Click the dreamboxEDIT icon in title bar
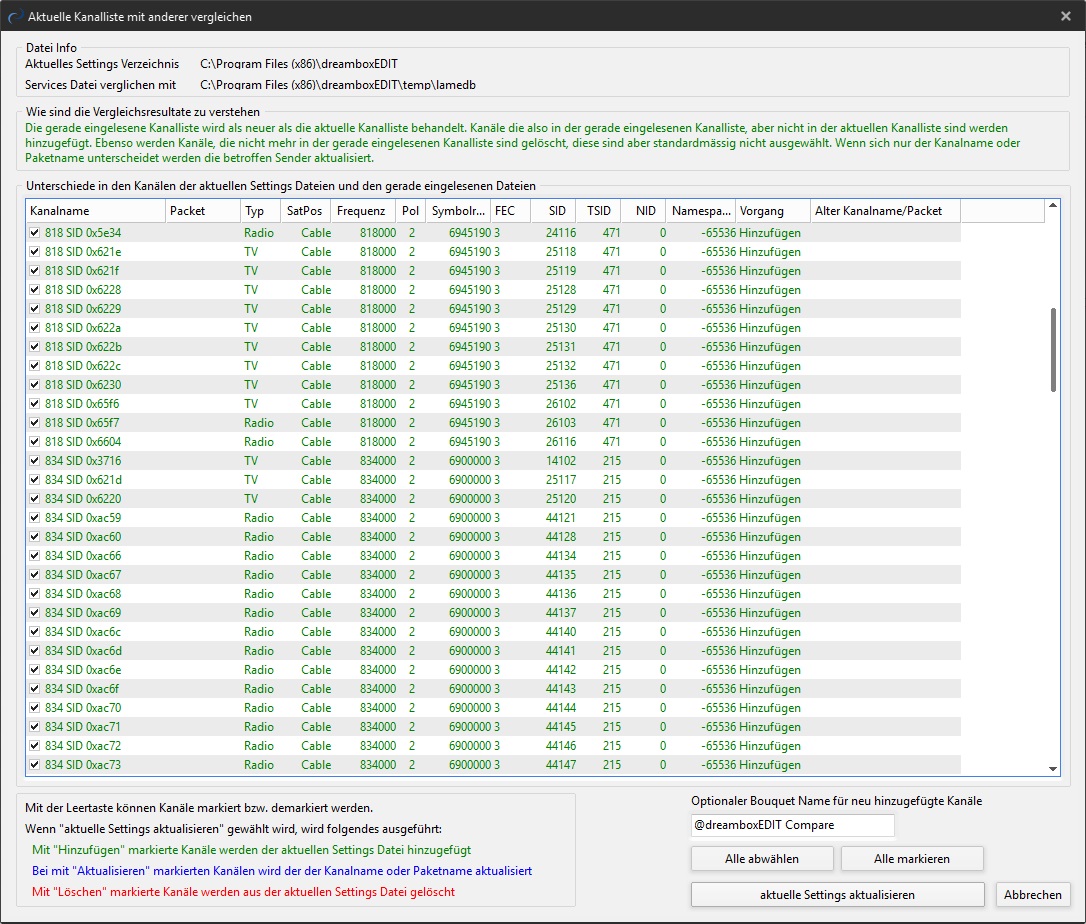Screen dimensions: 1086x924 14,16
